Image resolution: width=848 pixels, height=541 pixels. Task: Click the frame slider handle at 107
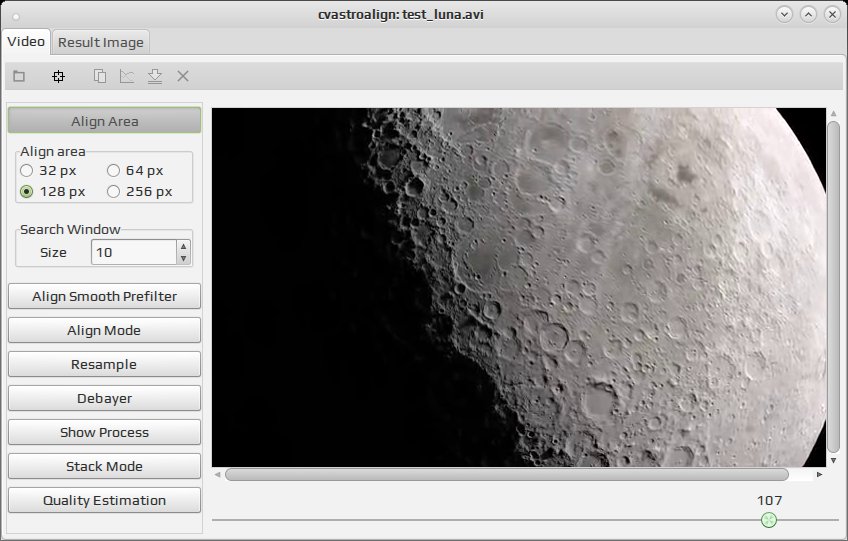(768, 520)
